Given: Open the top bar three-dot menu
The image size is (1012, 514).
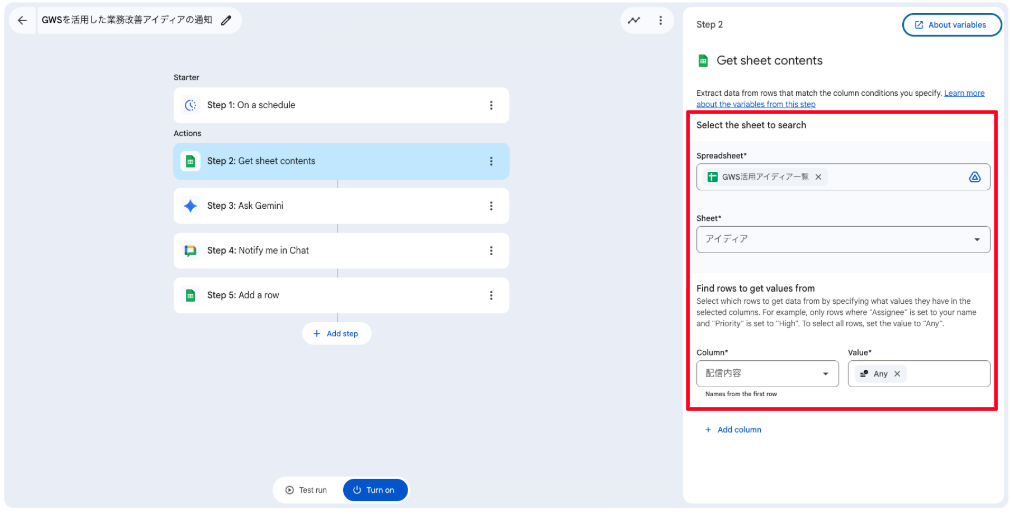Looking at the screenshot, I should [x=660, y=20].
